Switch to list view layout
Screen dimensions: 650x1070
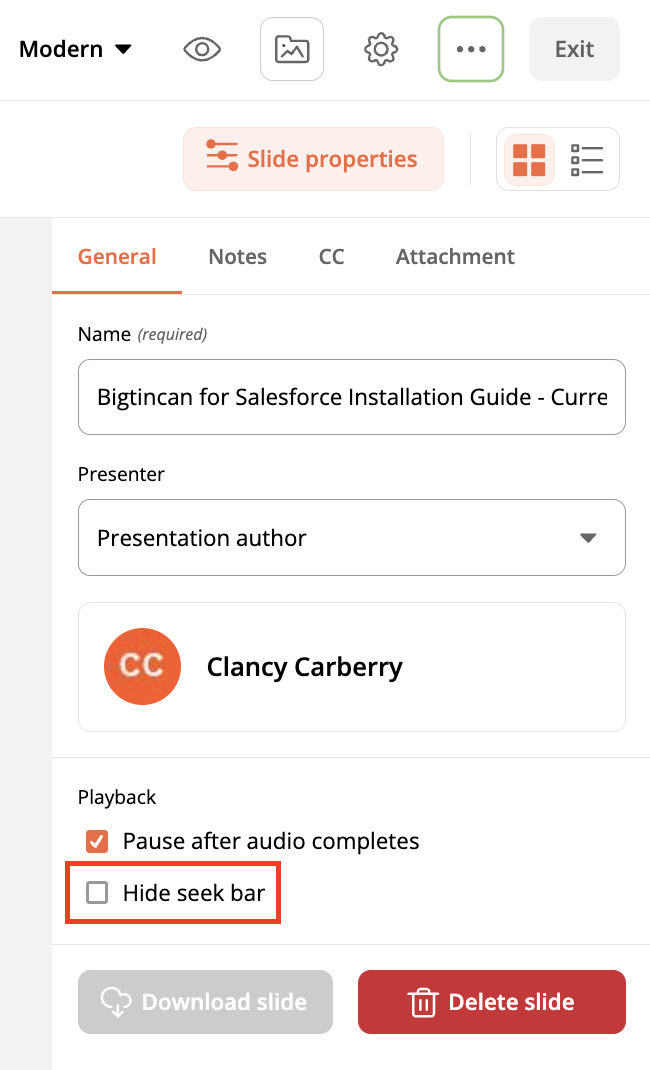(587, 159)
